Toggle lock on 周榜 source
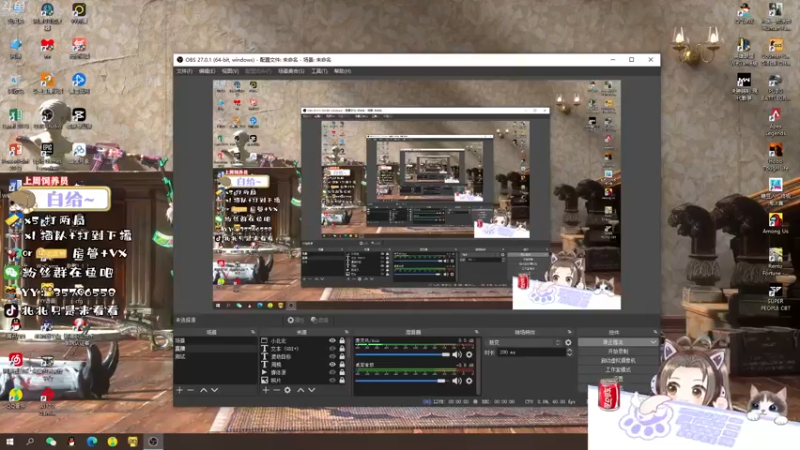800x450 pixels. 342,364
